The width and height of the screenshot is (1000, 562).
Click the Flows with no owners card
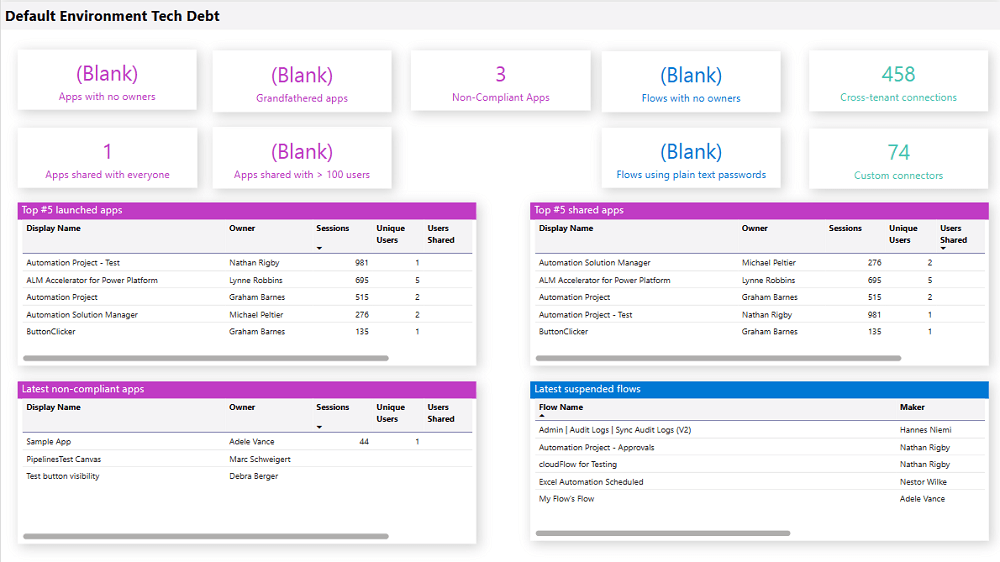click(691, 82)
